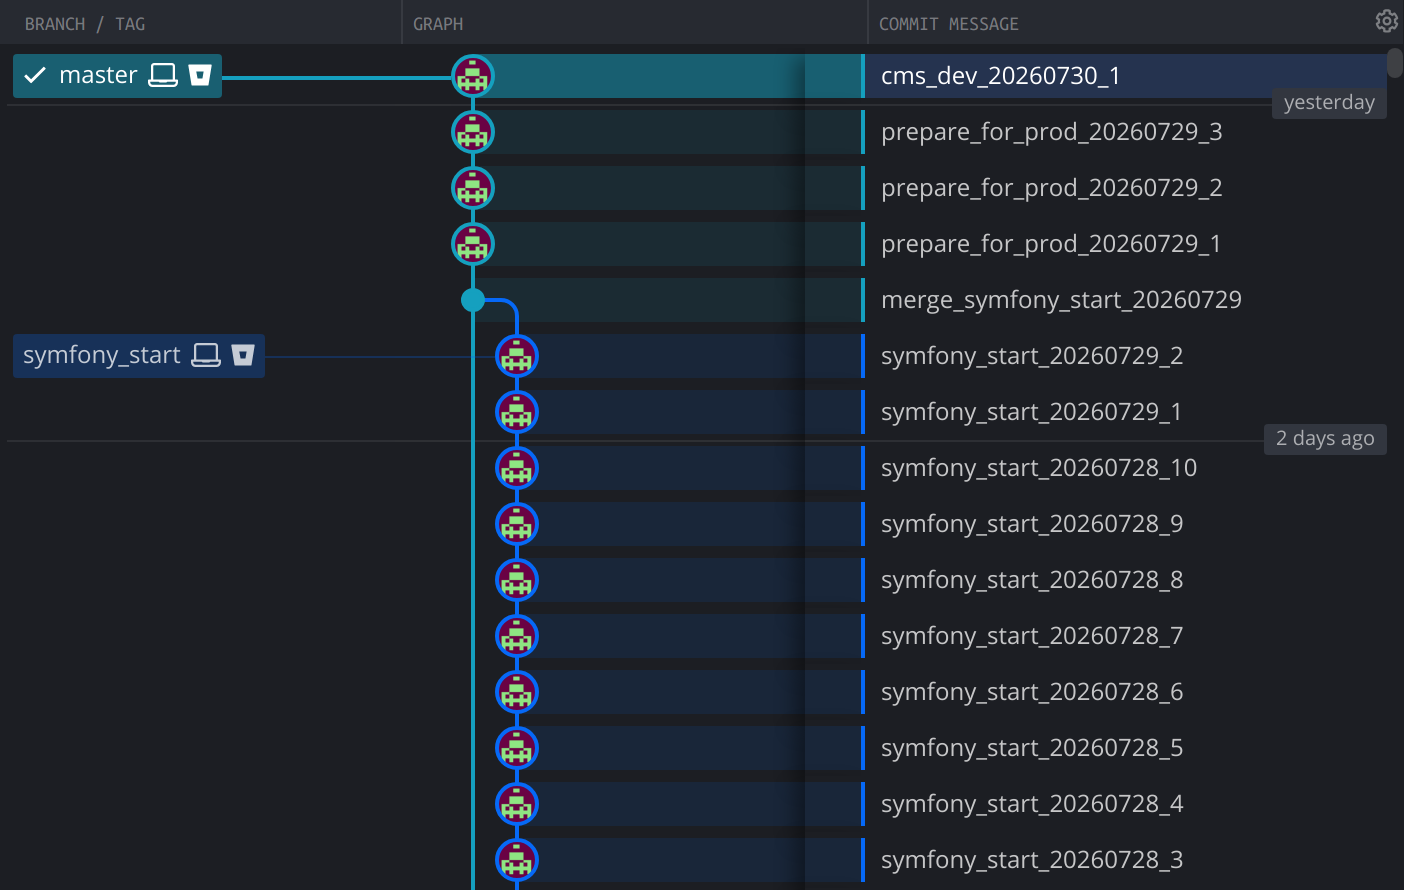Viewport: 1404px width, 890px height.
Task: Select commit message merge_symfony_start_20260729
Action: [x=1061, y=300]
